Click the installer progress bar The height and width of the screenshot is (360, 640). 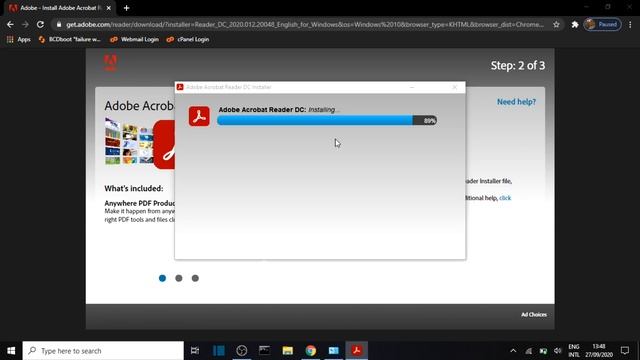[x=327, y=120]
